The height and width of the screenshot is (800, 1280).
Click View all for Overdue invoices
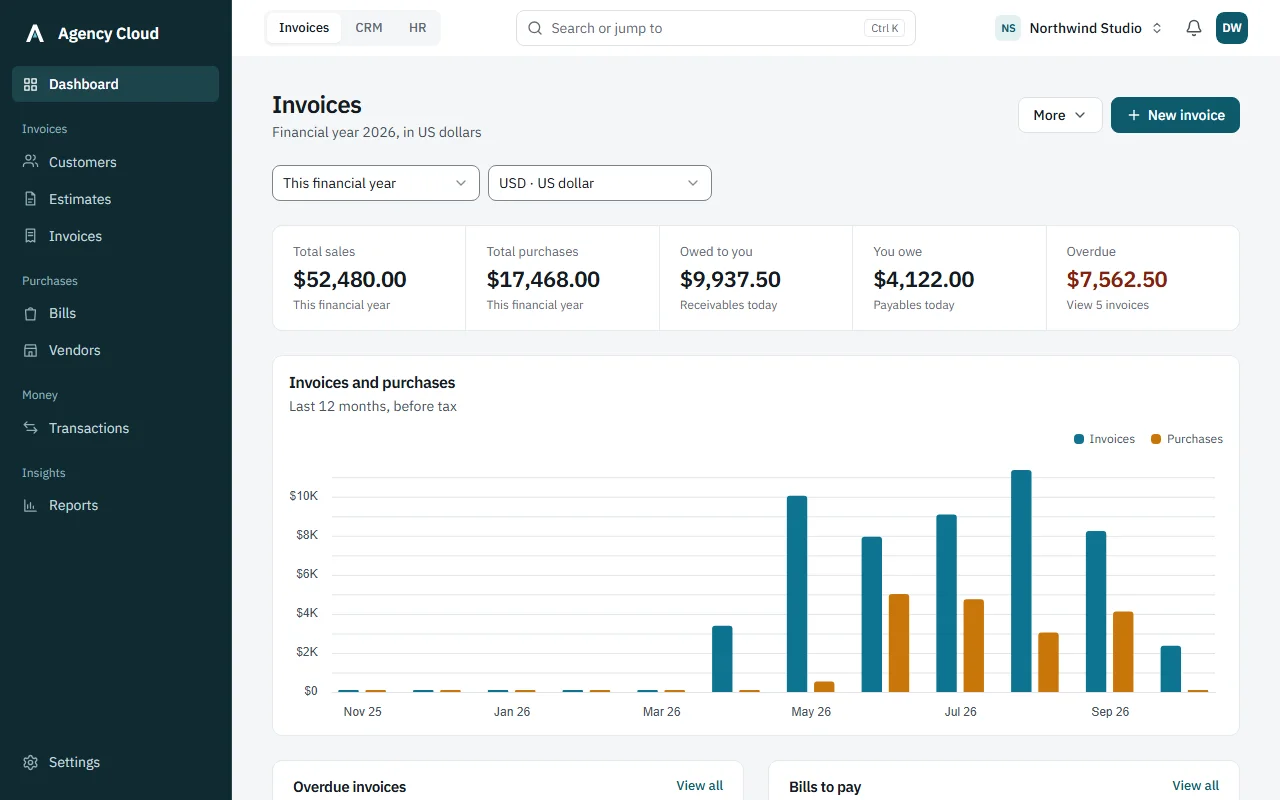(x=700, y=786)
